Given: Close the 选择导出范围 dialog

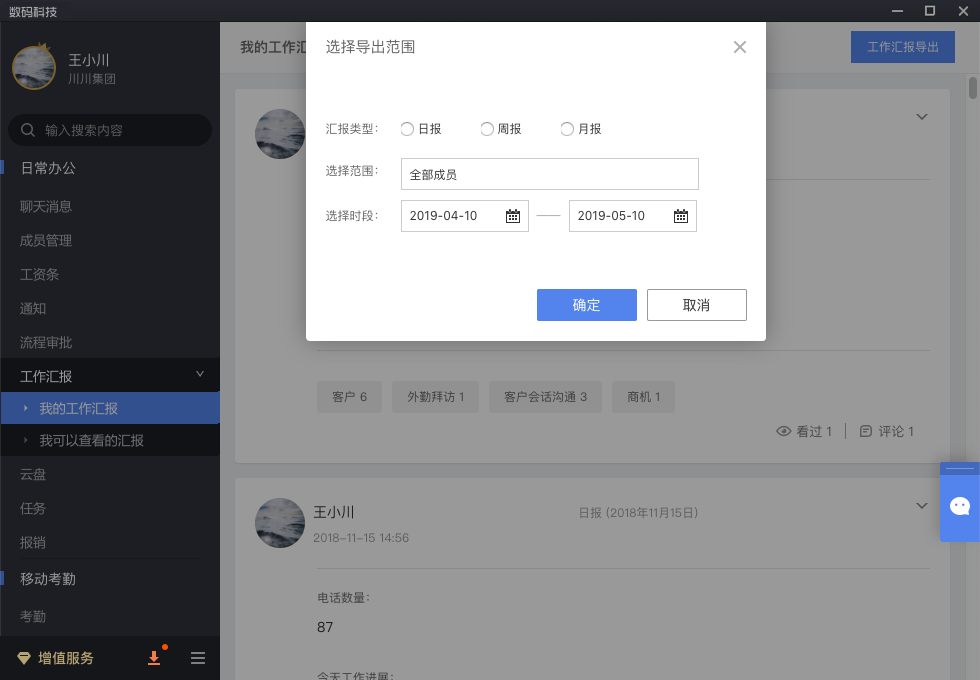Looking at the screenshot, I should 739,47.
